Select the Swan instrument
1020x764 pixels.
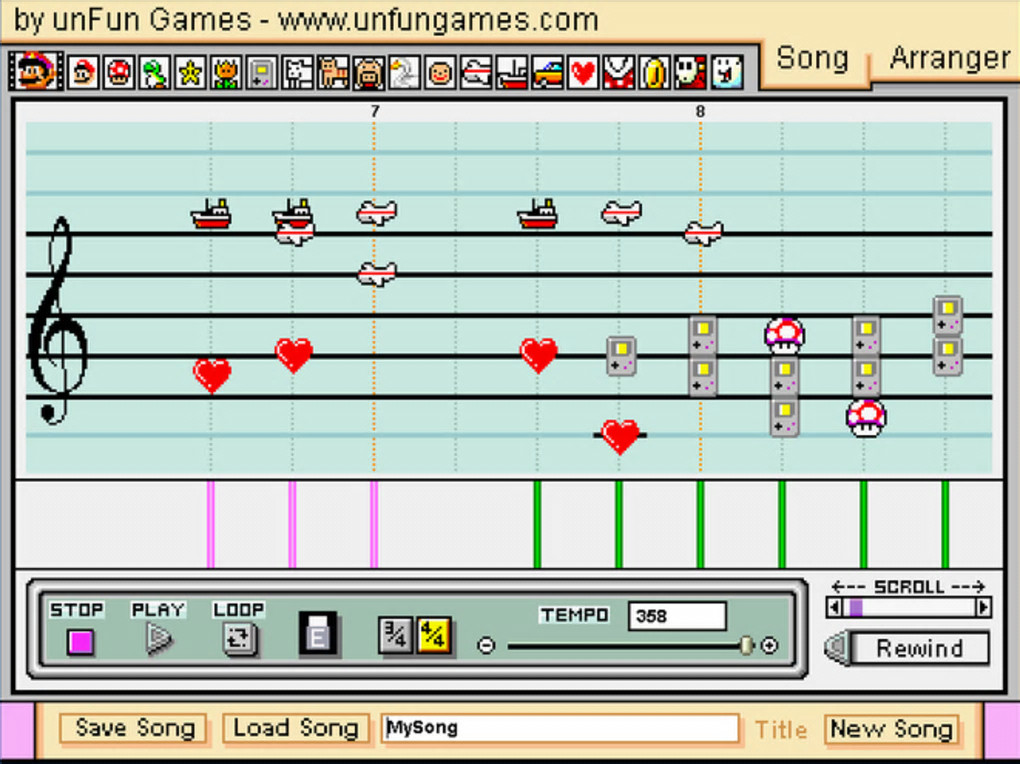[404, 72]
